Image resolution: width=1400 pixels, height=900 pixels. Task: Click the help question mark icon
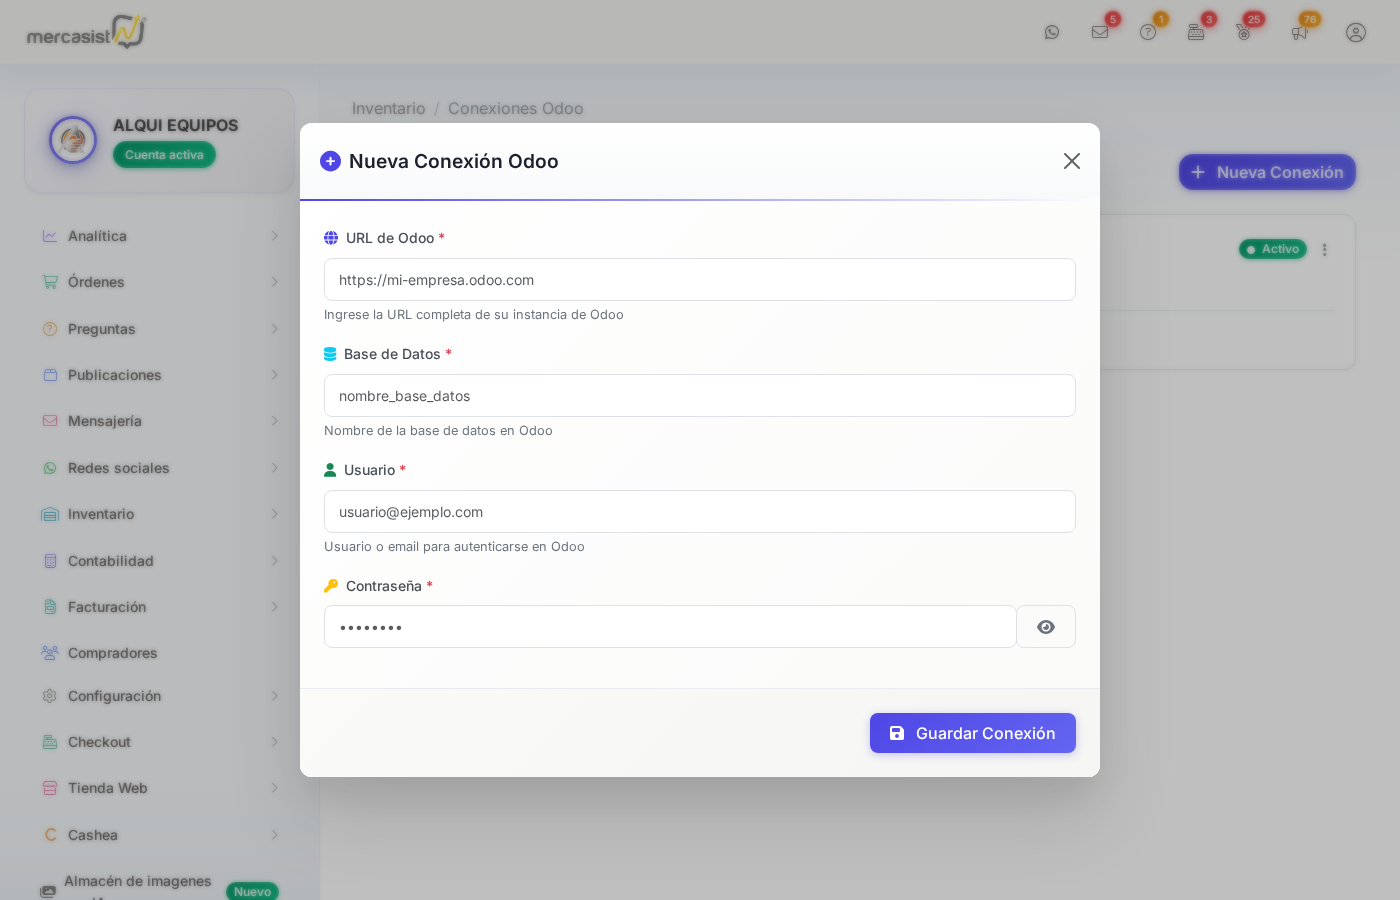pos(1148,32)
